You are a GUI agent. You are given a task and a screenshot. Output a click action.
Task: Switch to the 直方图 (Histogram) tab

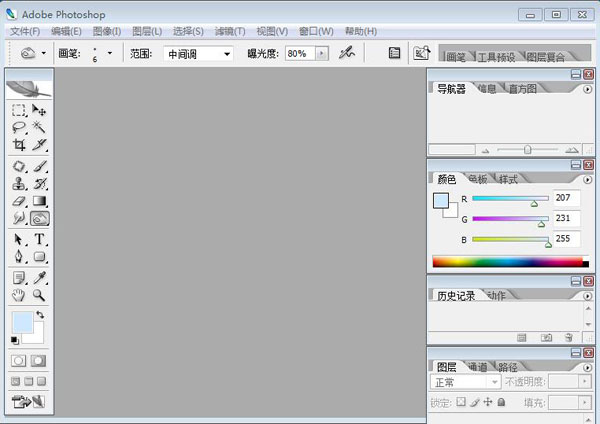[x=521, y=89]
